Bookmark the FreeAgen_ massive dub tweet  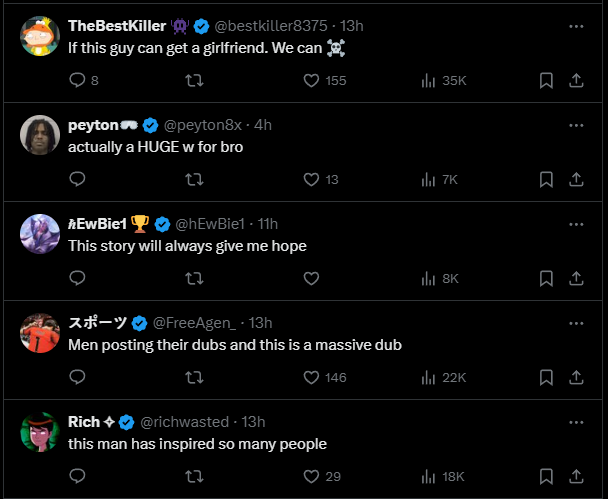tap(546, 377)
